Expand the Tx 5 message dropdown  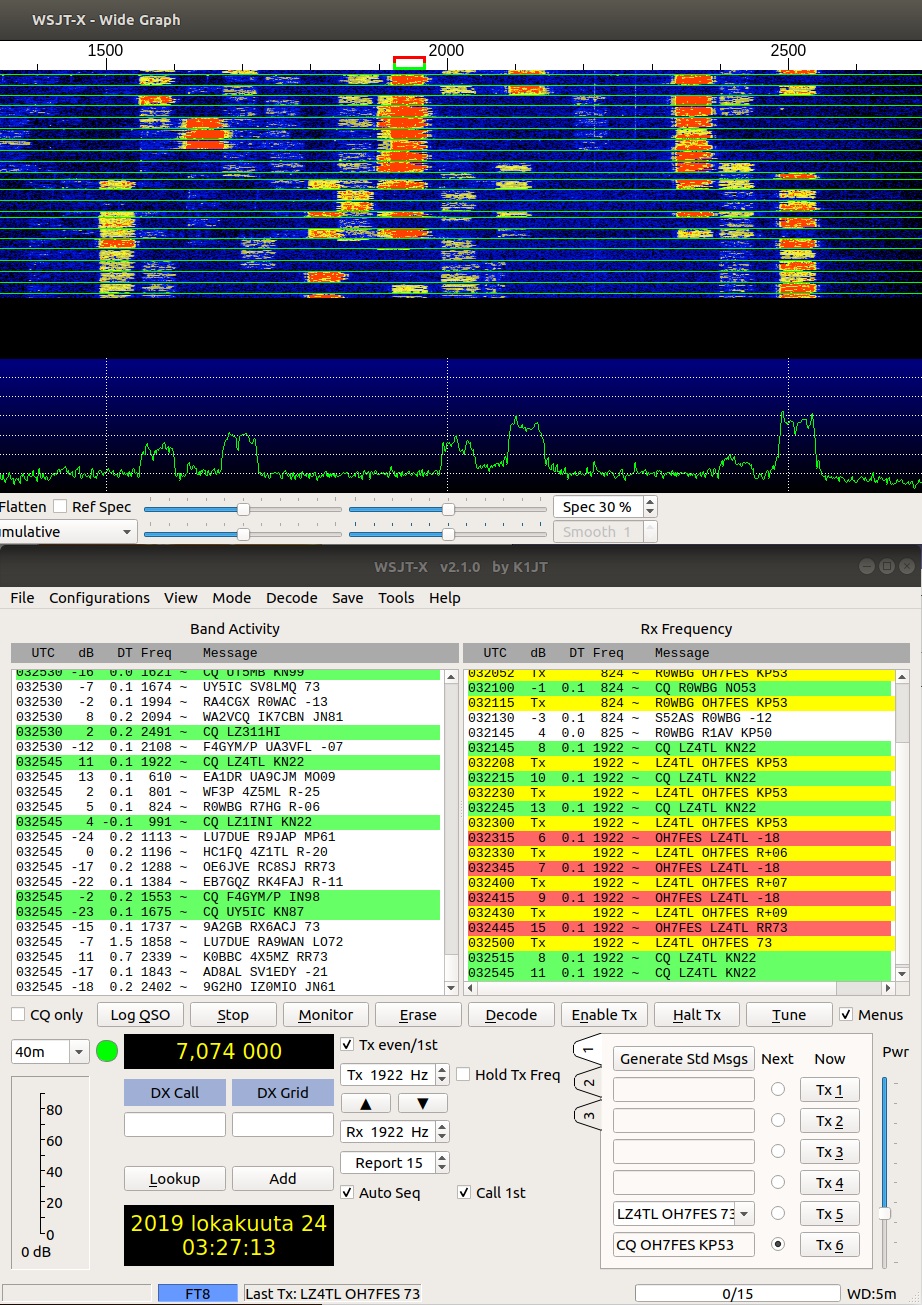(744, 1214)
